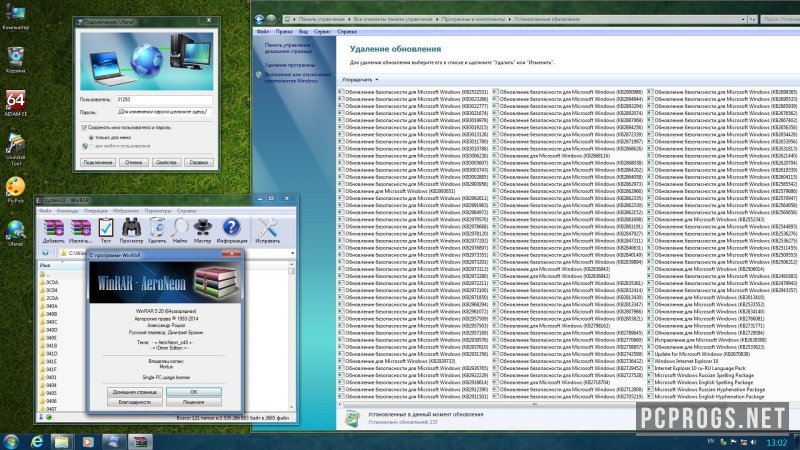Select the 'для любого пользователя' radio button
The height and width of the screenshot is (450, 800).
click(91, 146)
